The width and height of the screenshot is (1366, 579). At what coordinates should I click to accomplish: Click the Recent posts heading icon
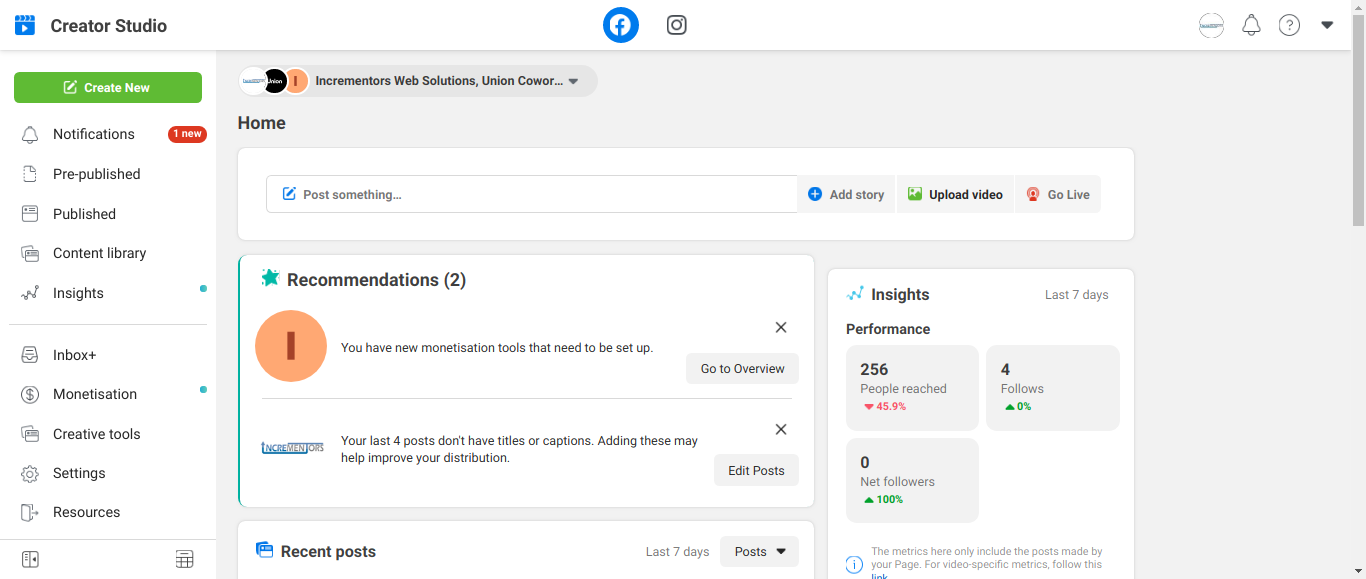265,550
